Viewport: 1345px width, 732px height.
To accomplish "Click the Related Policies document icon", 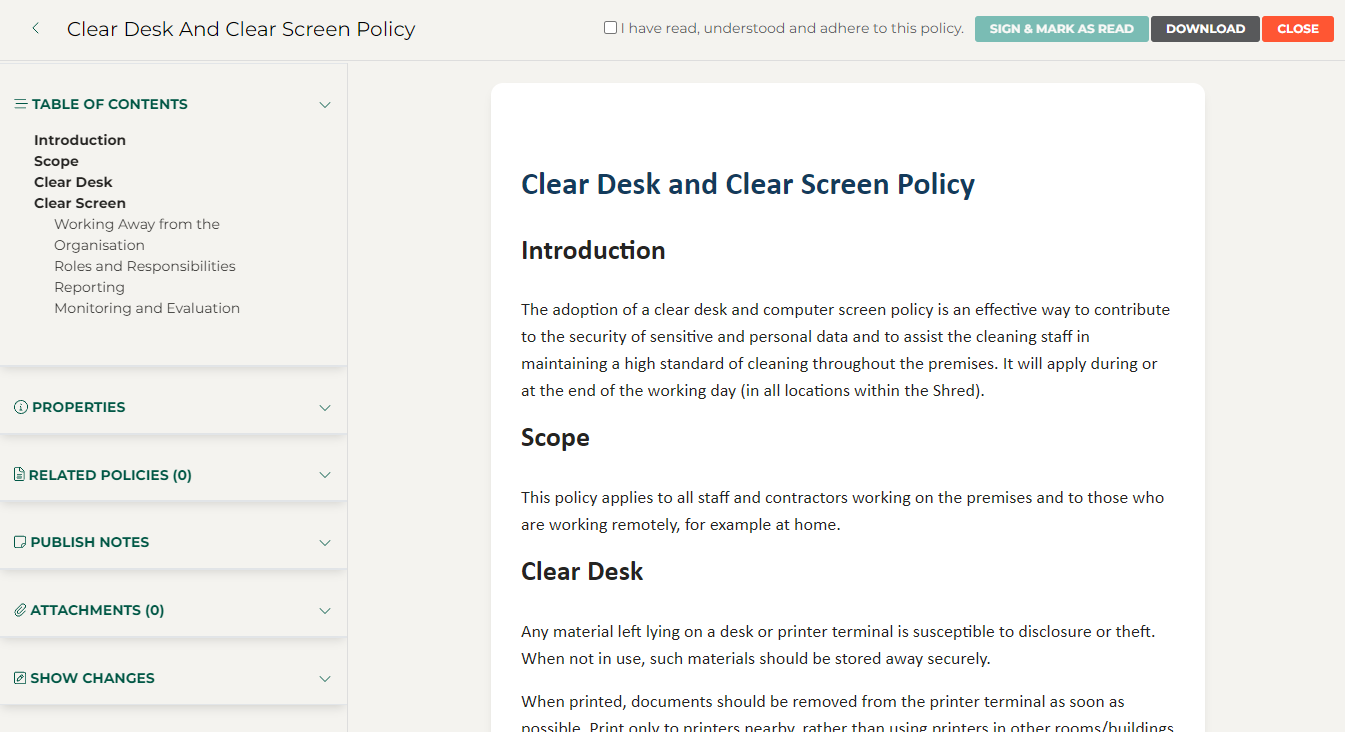I will click(17, 474).
